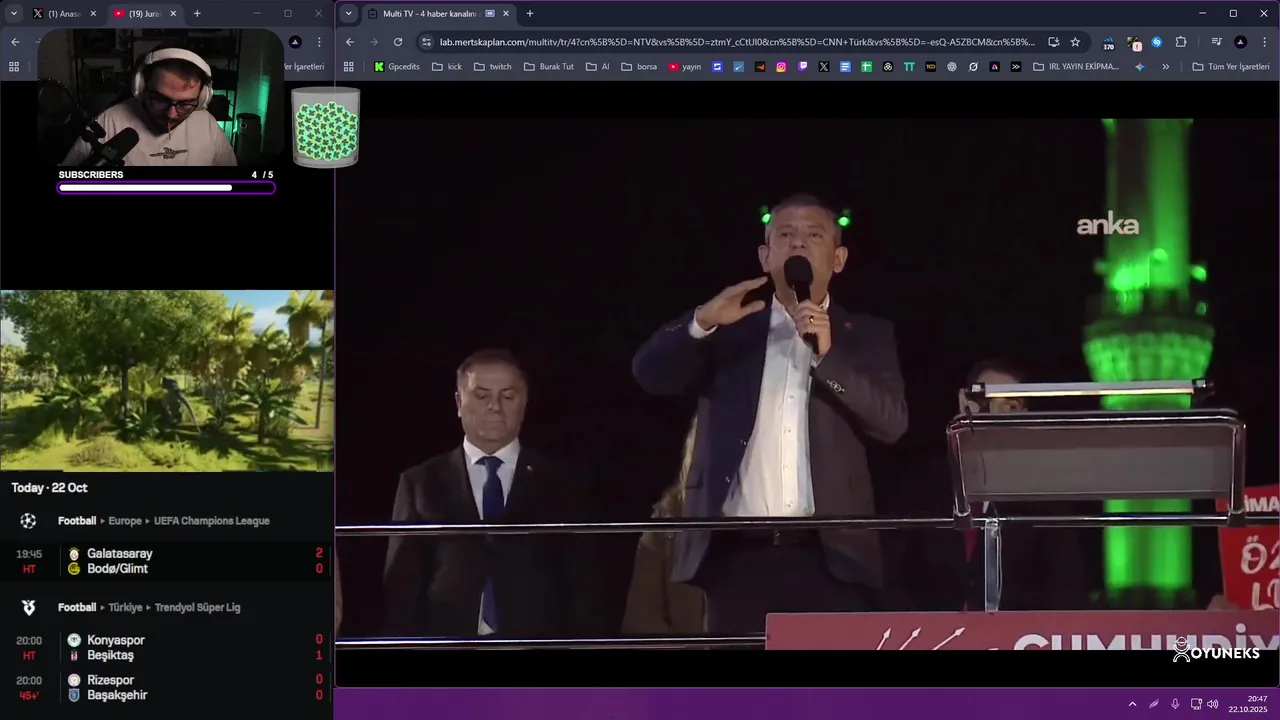Open the Google Sheets bookmark icon
The height and width of the screenshot is (720, 1280).
pos(867,67)
